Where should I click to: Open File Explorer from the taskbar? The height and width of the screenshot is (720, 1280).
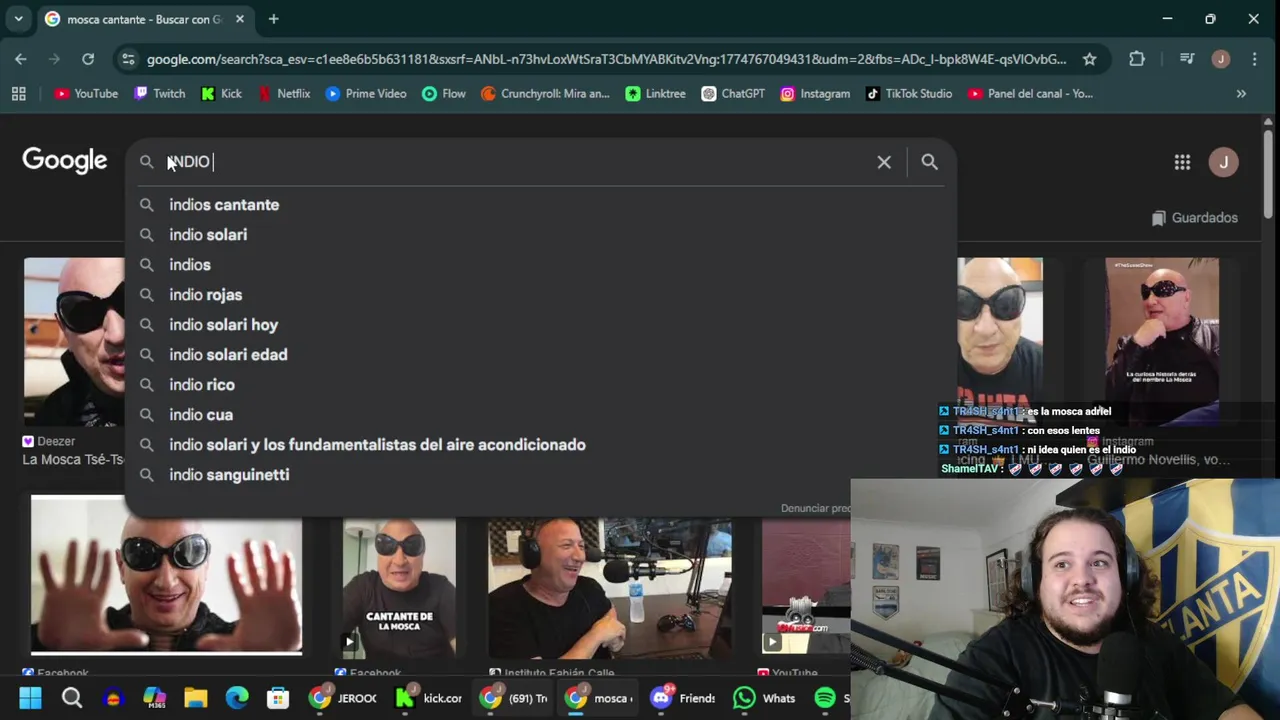[x=195, y=698]
